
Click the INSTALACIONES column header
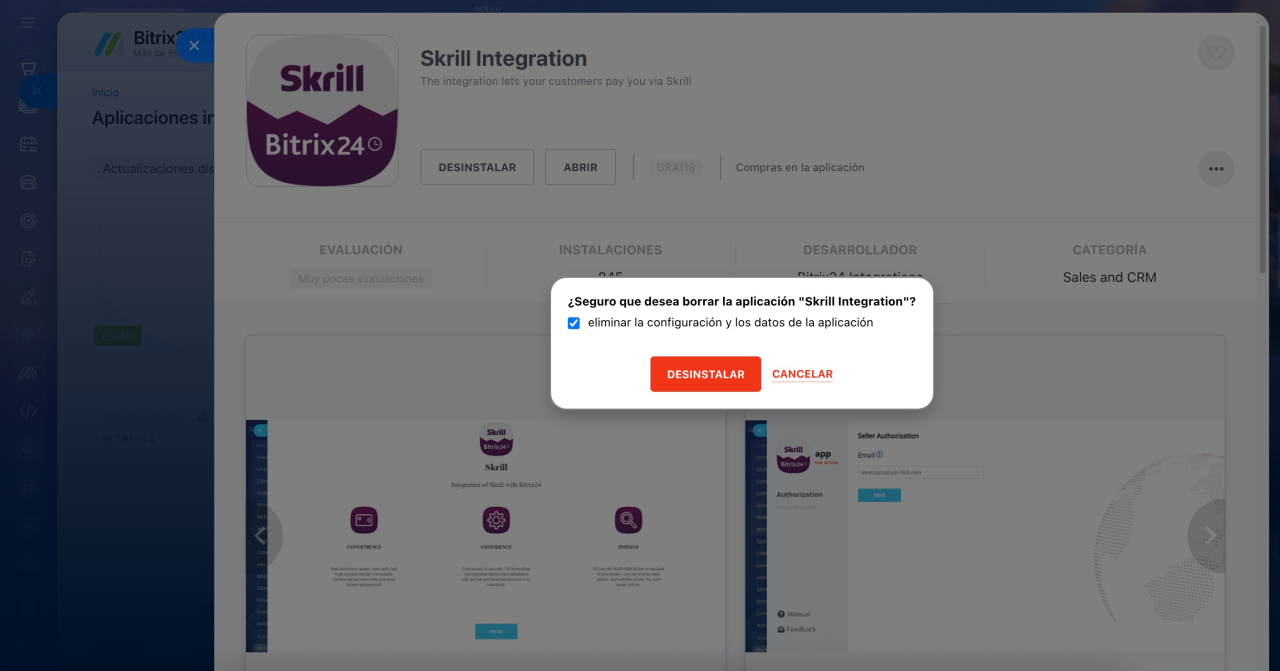pyautogui.click(x=610, y=250)
